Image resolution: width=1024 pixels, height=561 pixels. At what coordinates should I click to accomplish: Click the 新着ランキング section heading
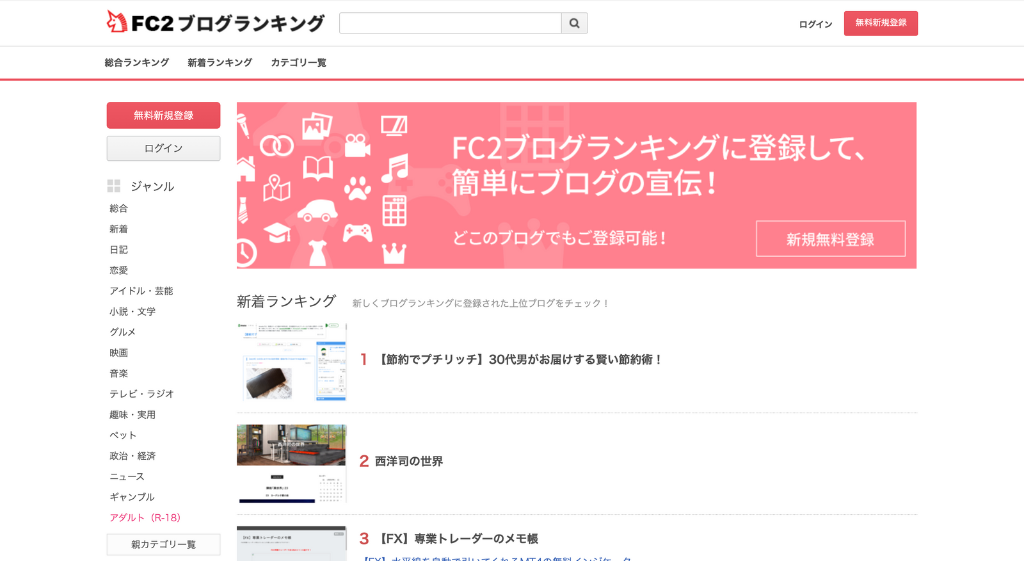(286, 302)
